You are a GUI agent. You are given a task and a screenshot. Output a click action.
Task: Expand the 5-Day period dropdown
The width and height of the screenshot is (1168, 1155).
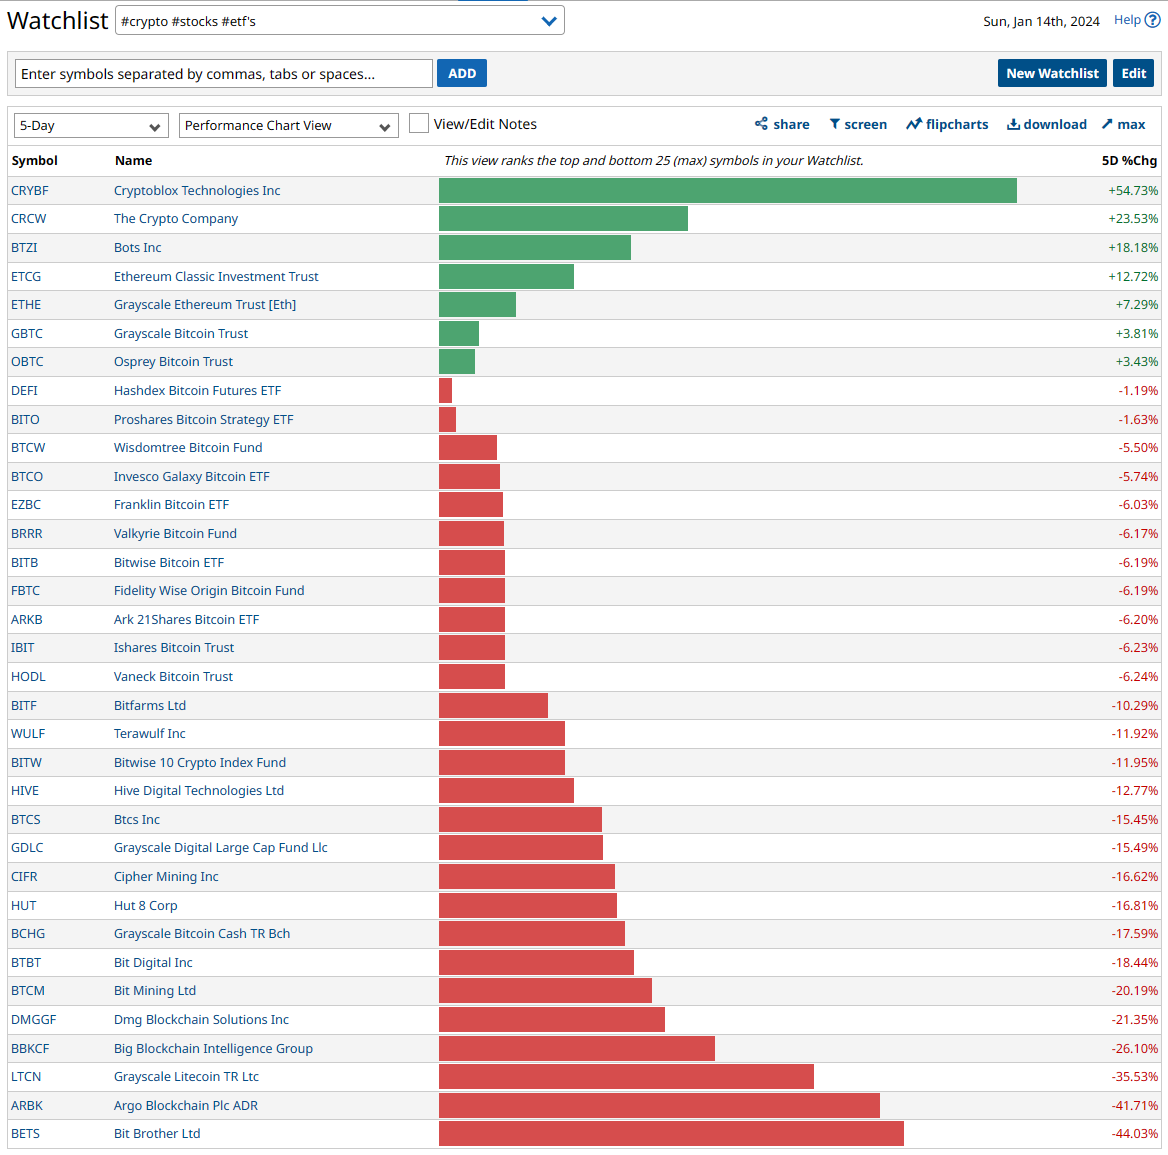(91, 126)
